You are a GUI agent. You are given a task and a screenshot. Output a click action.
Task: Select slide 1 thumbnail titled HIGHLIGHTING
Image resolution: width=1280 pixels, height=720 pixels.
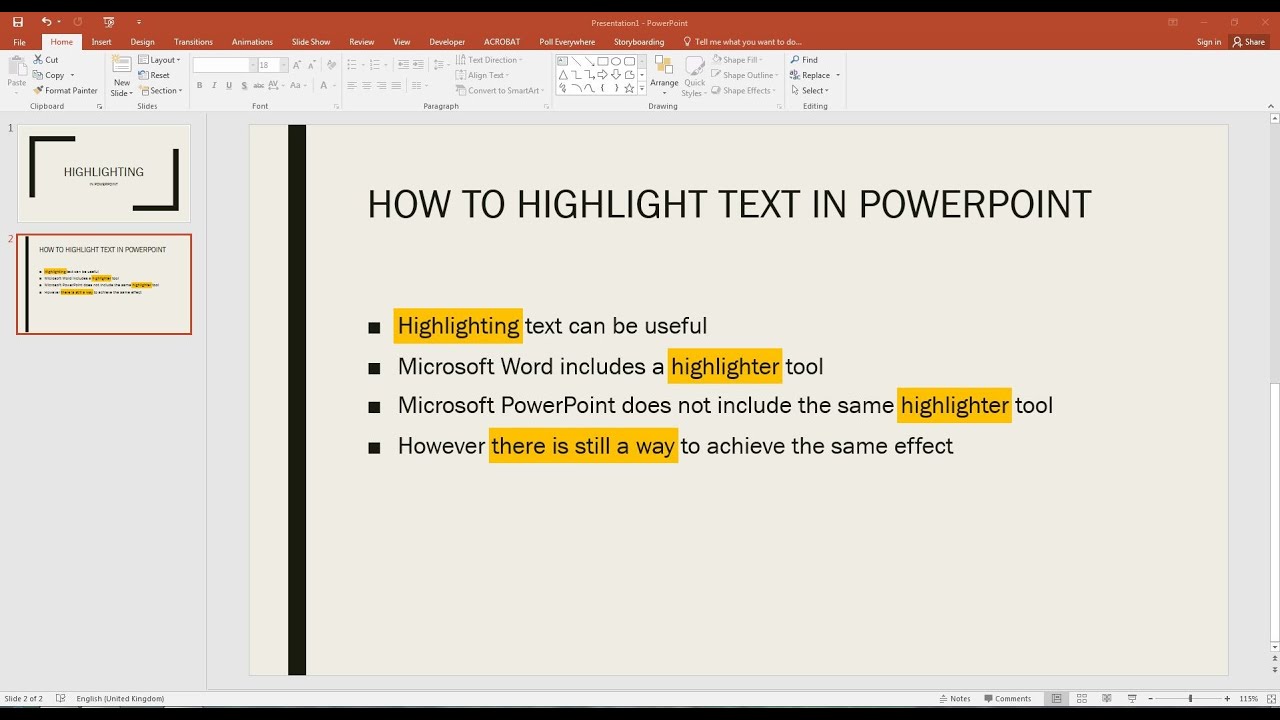pyautogui.click(x=104, y=173)
